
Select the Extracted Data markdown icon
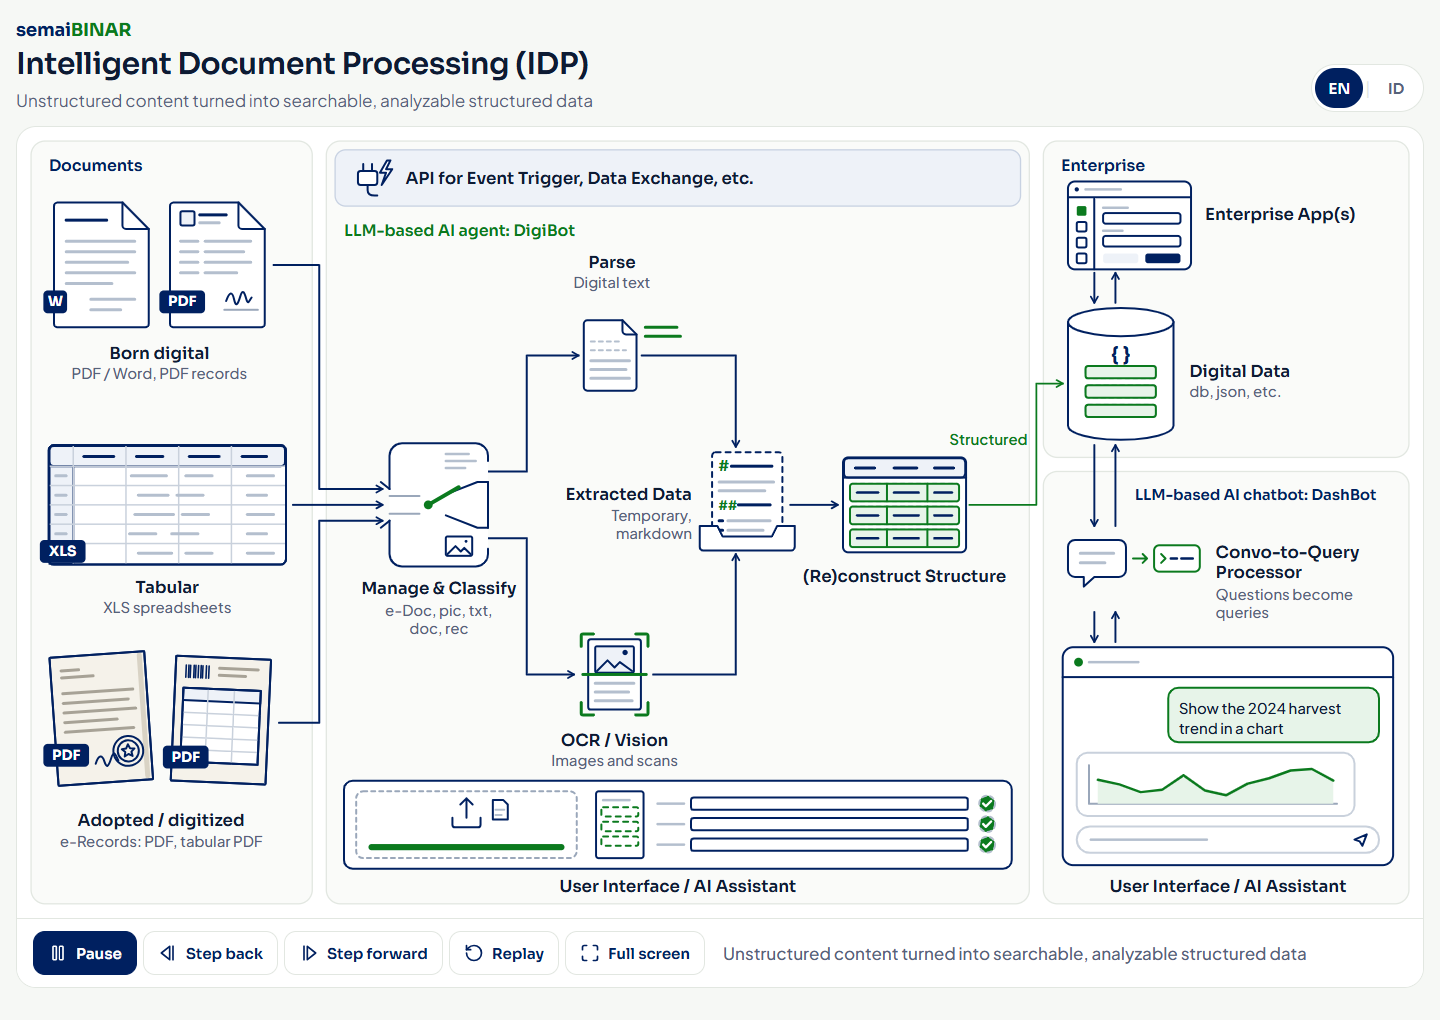[x=747, y=501]
